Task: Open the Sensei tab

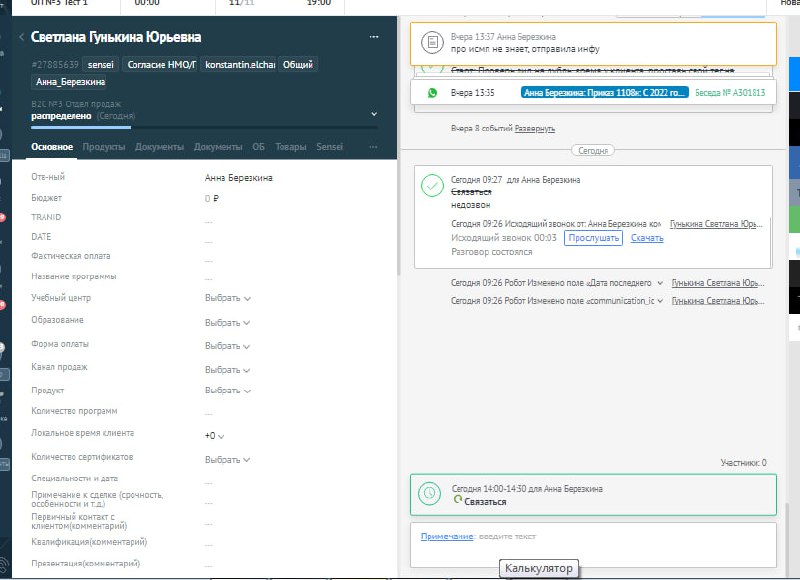Action: [329, 147]
